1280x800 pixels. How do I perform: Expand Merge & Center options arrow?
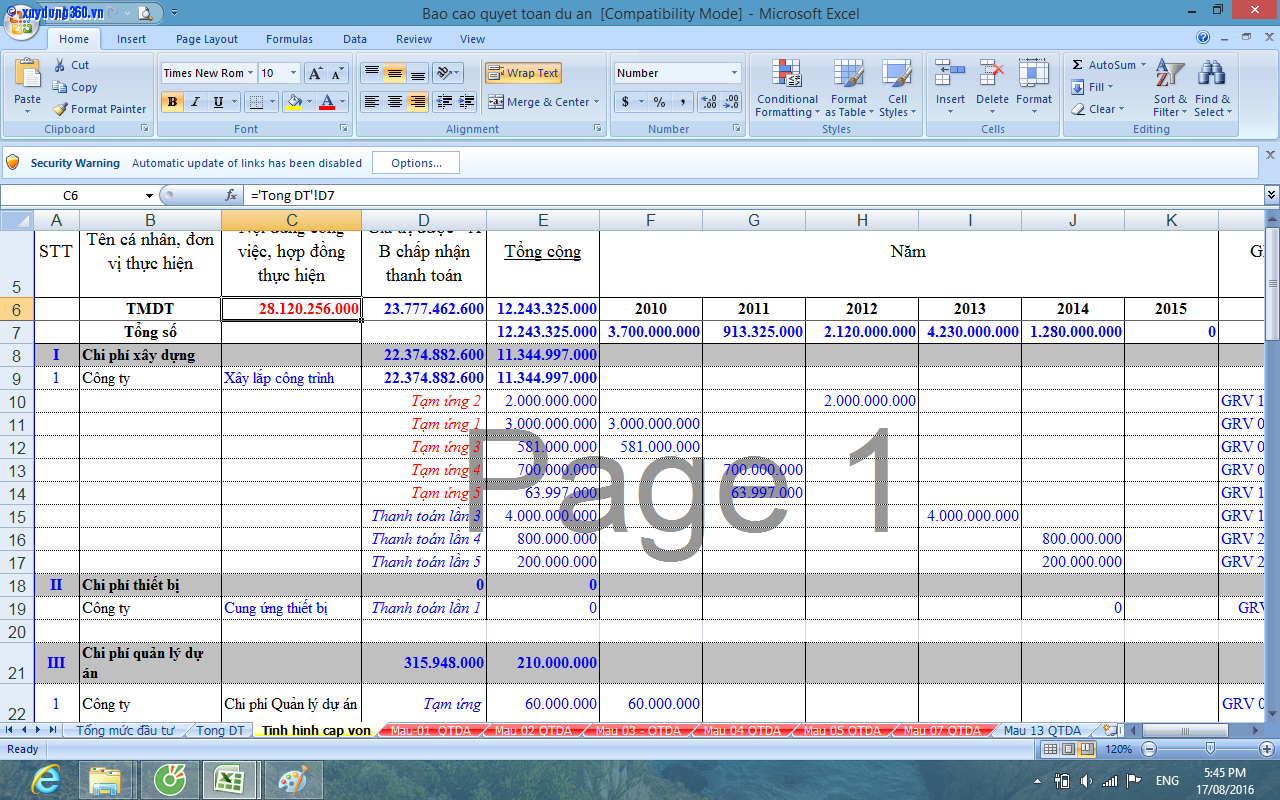pyautogui.click(x=596, y=102)
